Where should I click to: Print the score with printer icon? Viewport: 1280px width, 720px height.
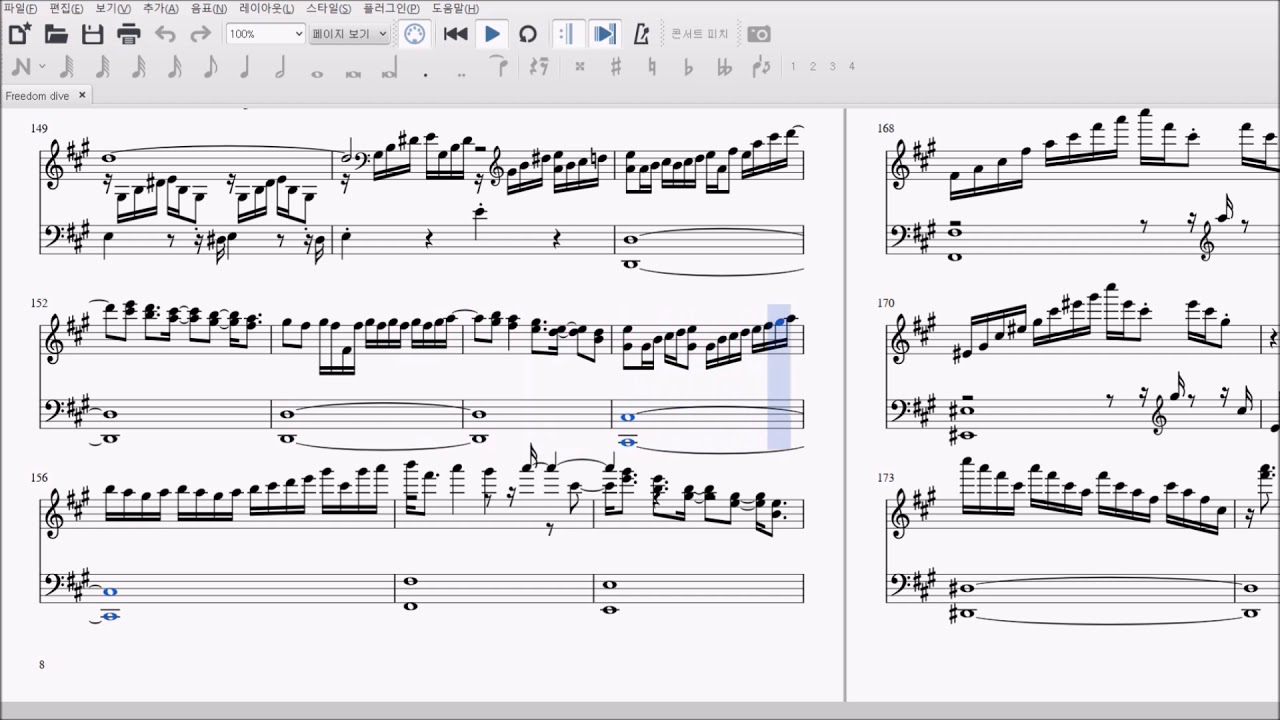129,34
